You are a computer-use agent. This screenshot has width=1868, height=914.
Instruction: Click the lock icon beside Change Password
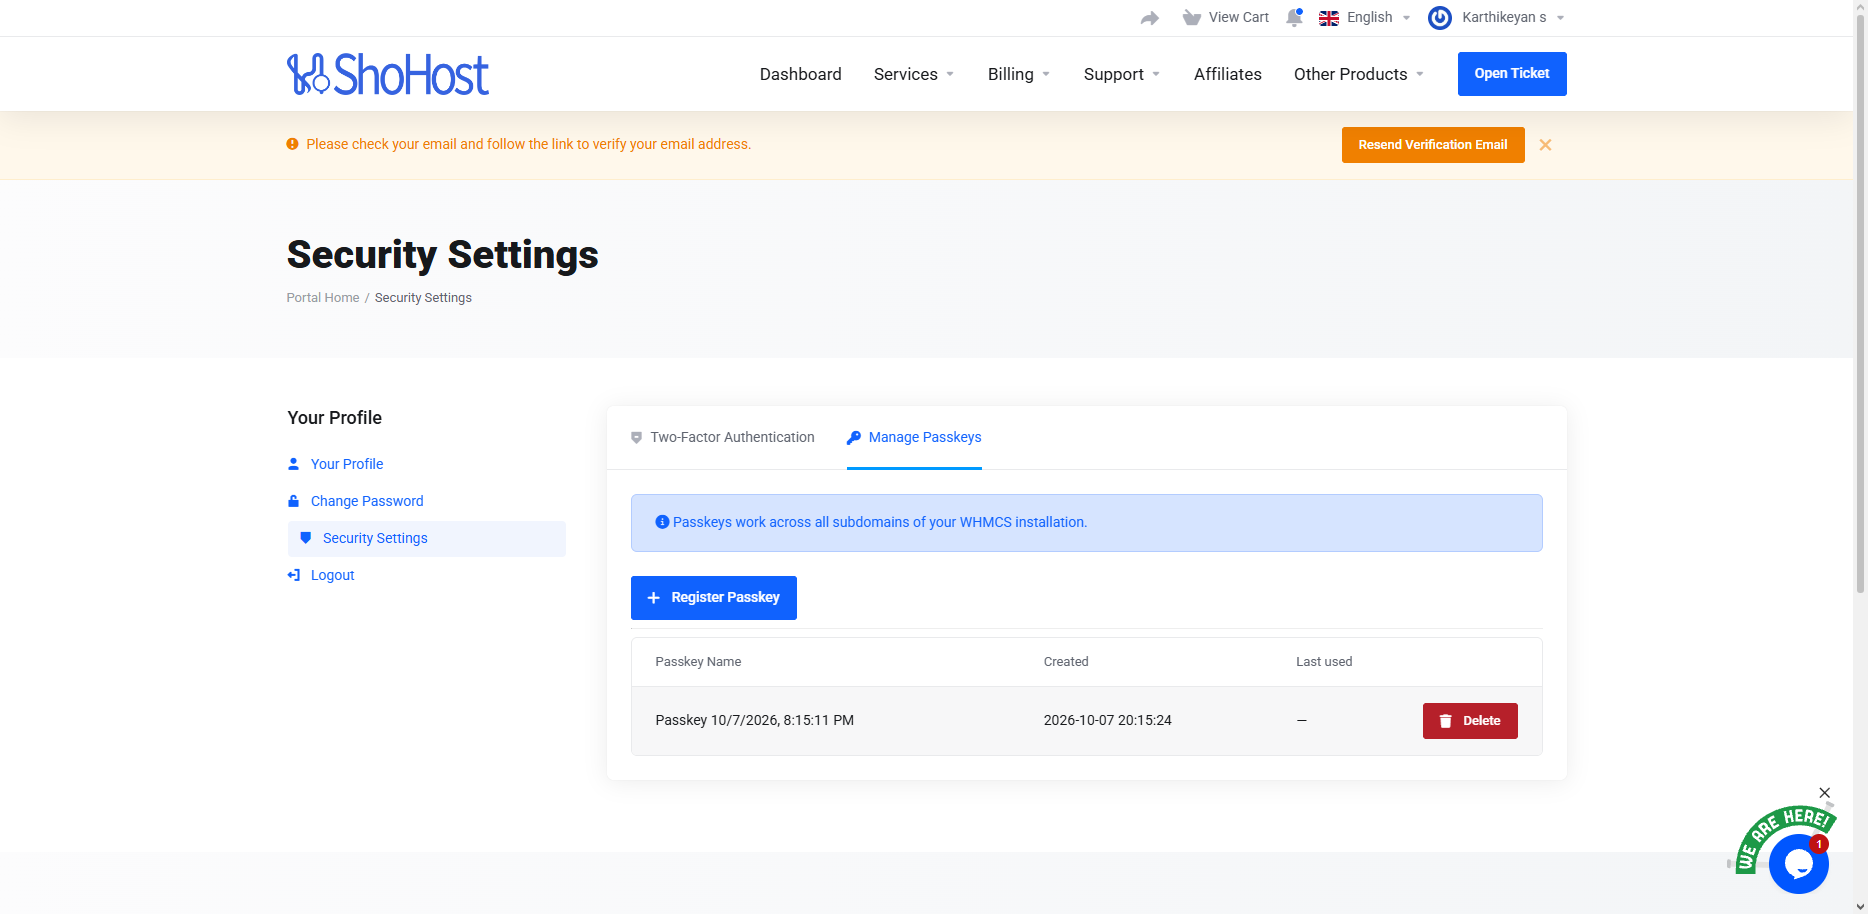pyautogui.click(x=293, y=501)
